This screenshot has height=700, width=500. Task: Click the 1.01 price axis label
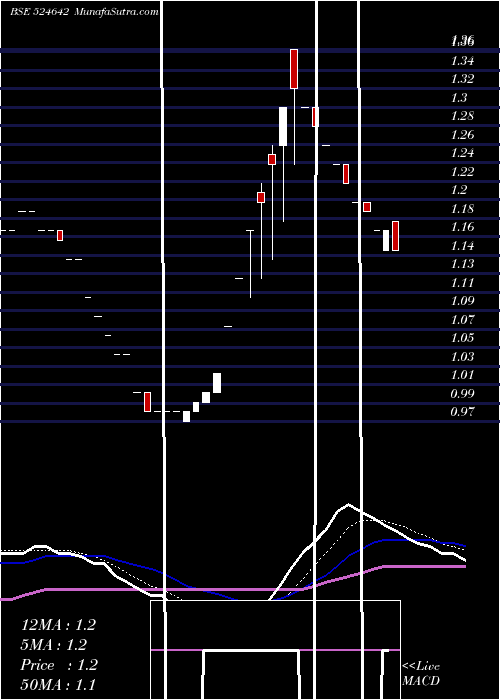click(462, 375)
